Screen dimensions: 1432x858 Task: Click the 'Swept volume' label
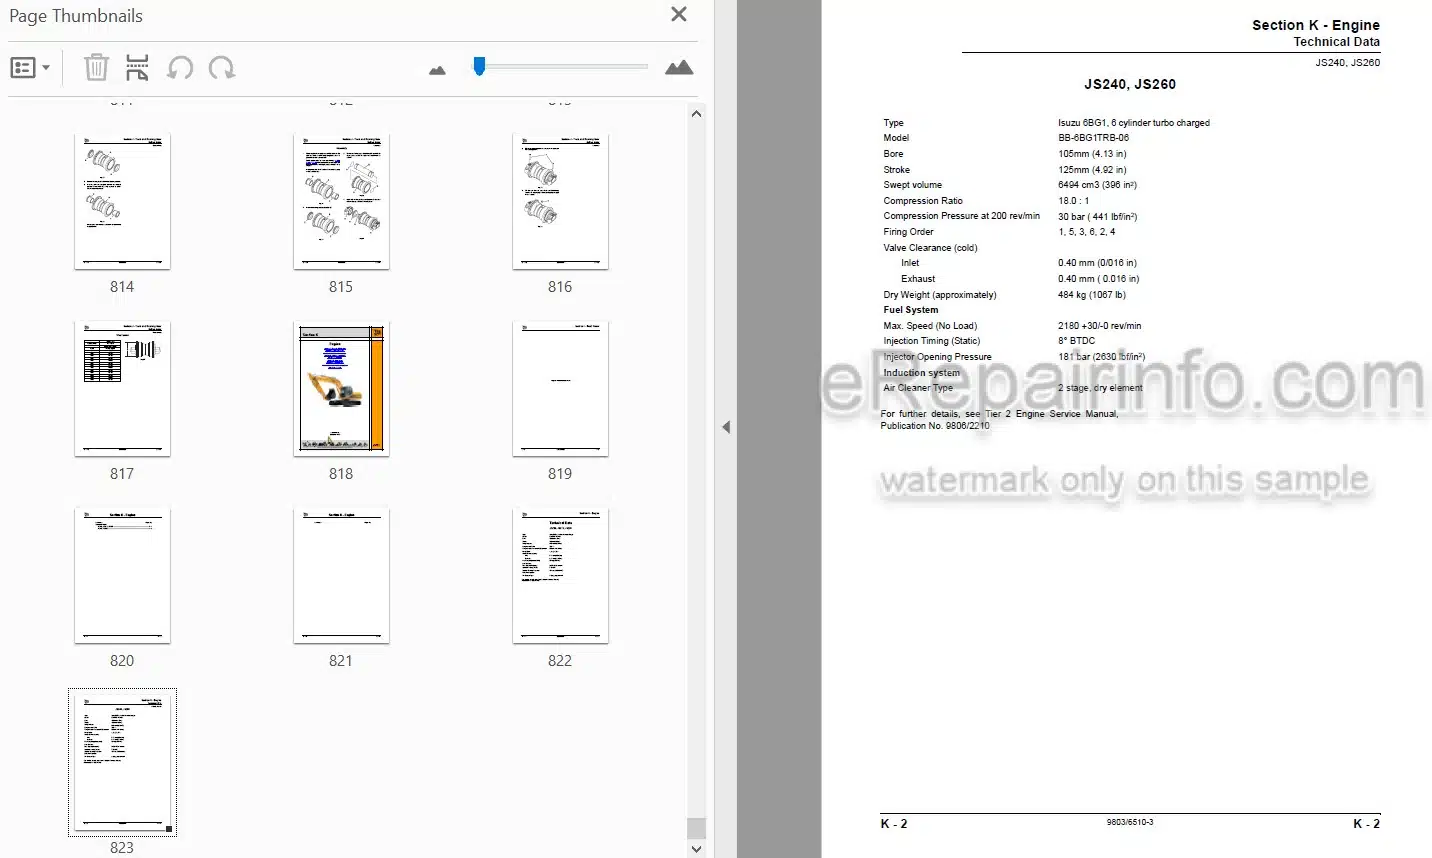coord(912,185)
